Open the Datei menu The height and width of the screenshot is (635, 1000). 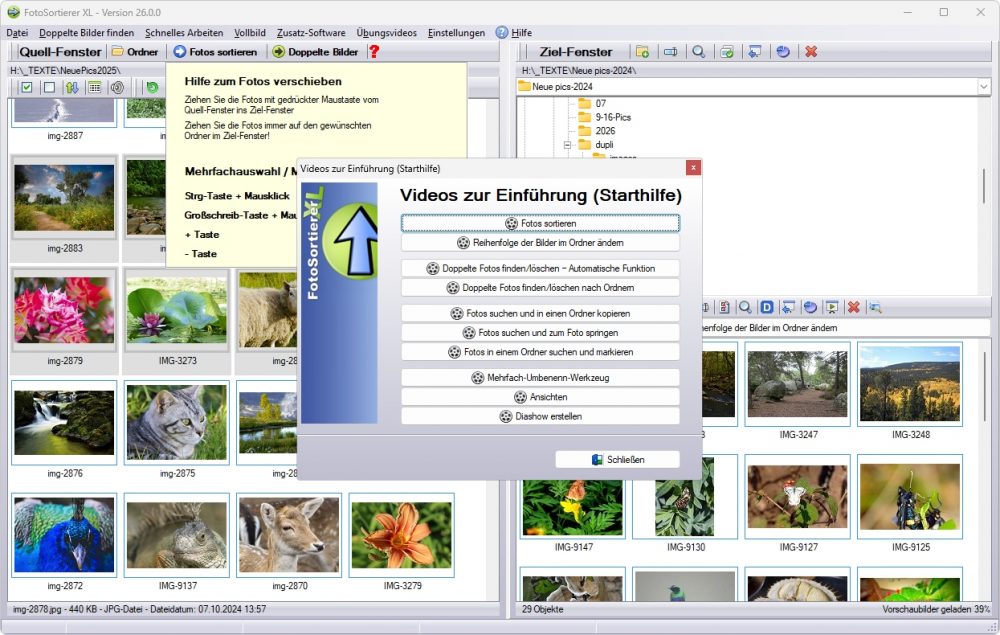[17, 33]
